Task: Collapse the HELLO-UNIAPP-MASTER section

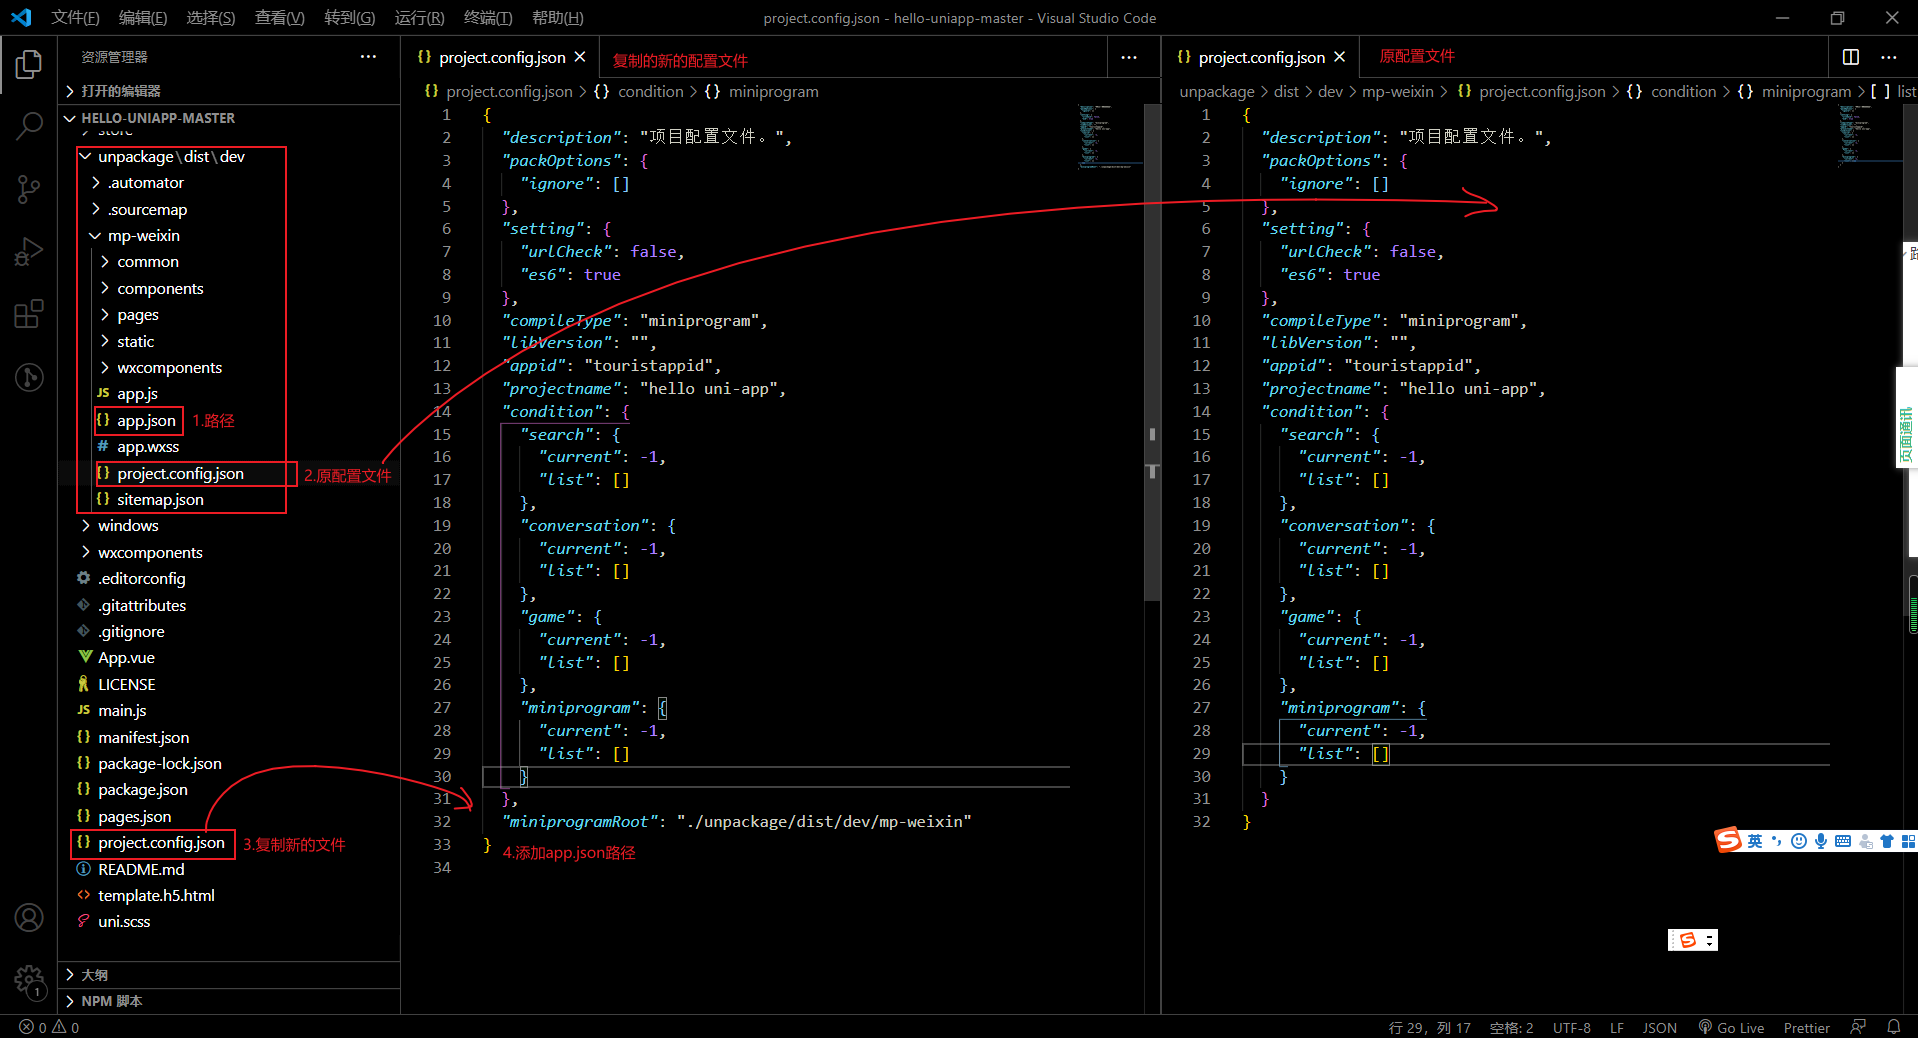Action: coord(229,118)
